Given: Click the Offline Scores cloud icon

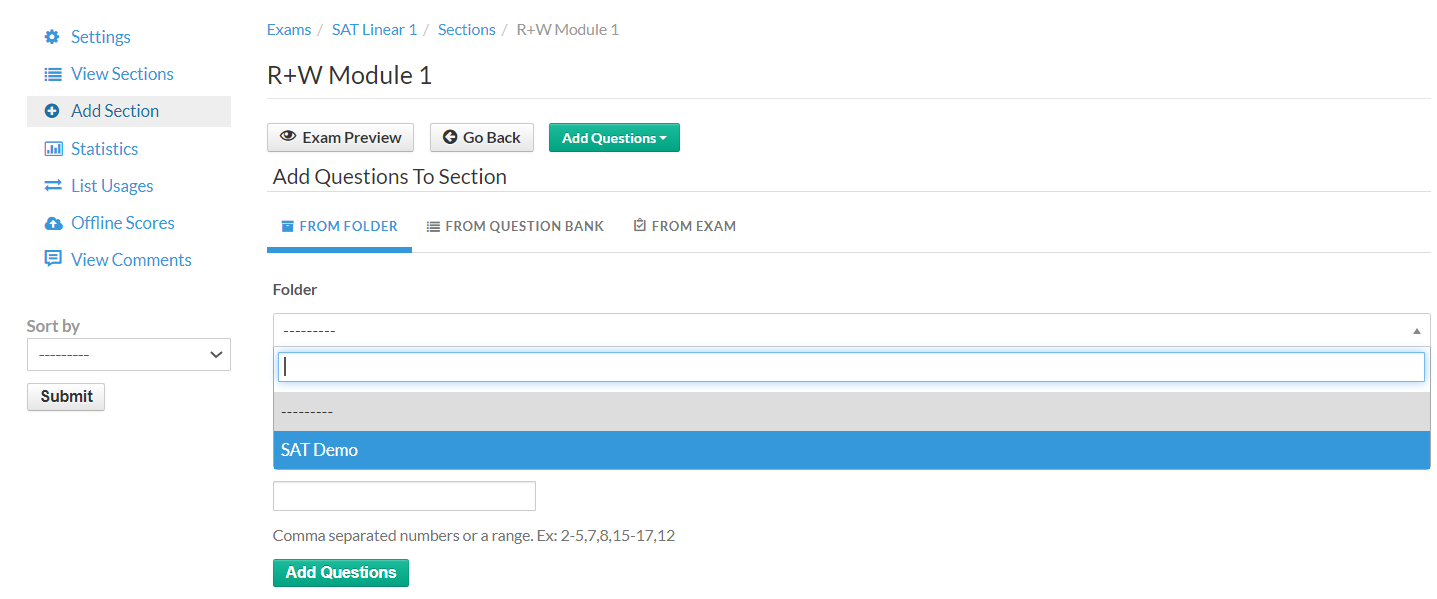Looking at the screenshot, I should [53, 223].
